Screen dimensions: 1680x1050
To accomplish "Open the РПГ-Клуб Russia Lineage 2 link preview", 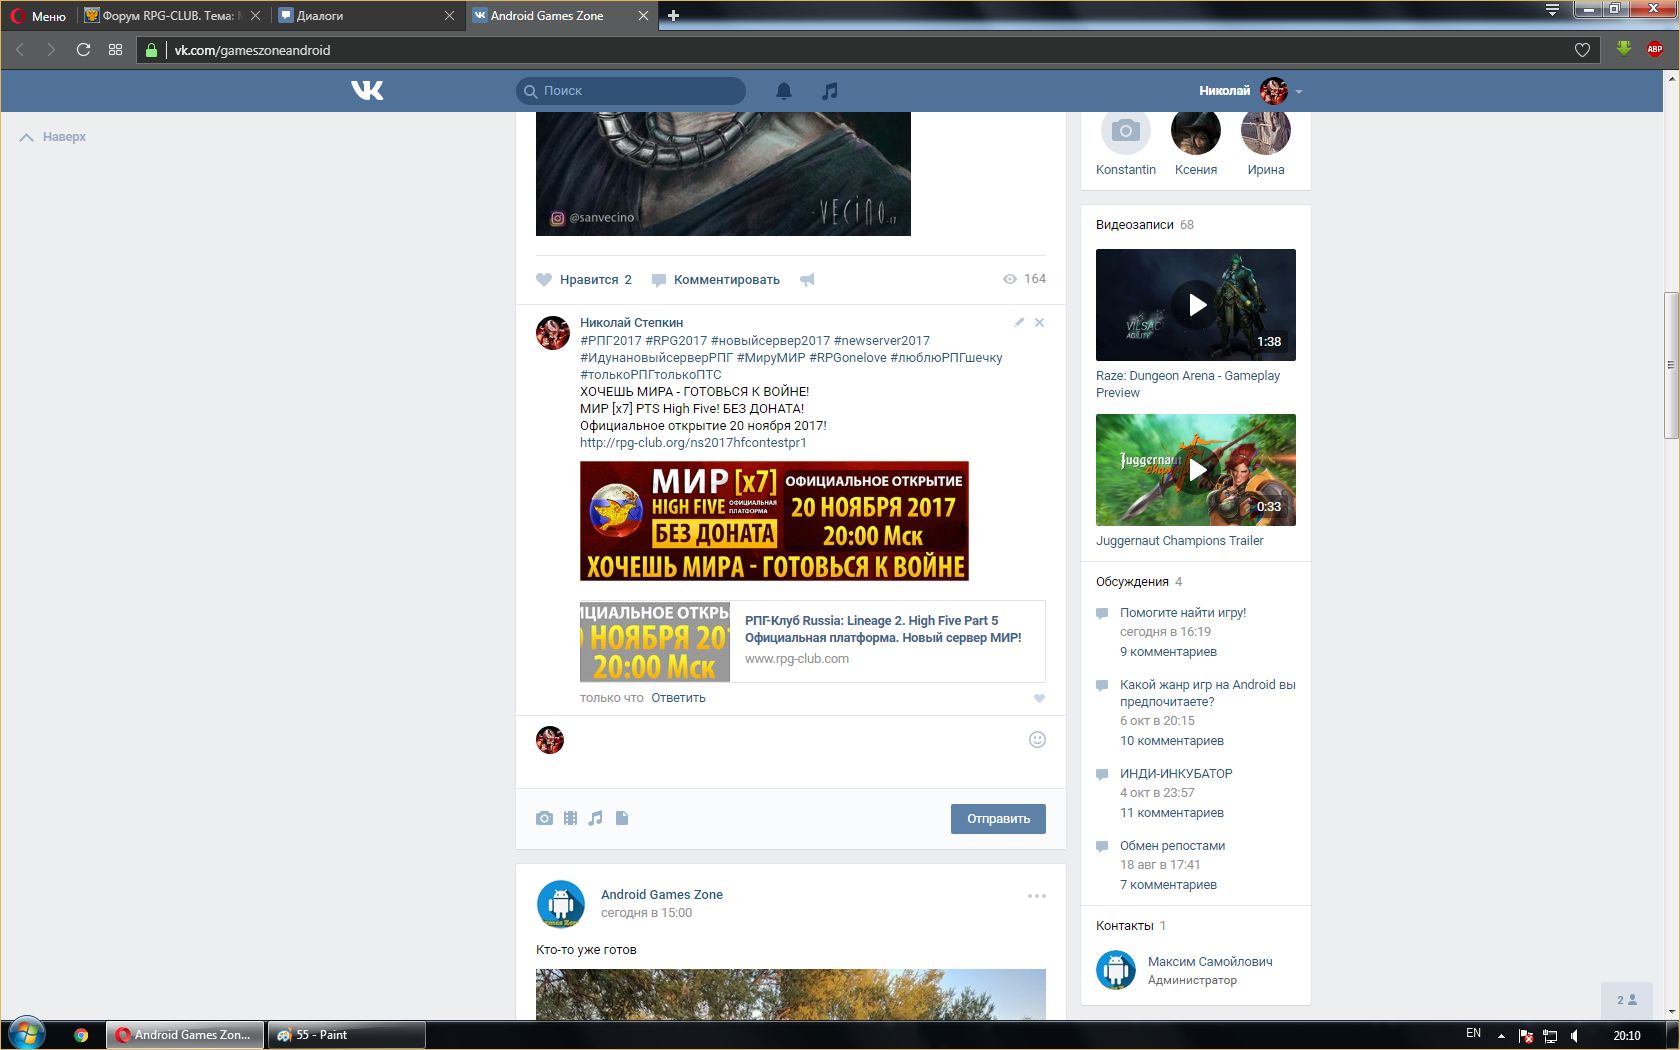I will tap(812, 641).
